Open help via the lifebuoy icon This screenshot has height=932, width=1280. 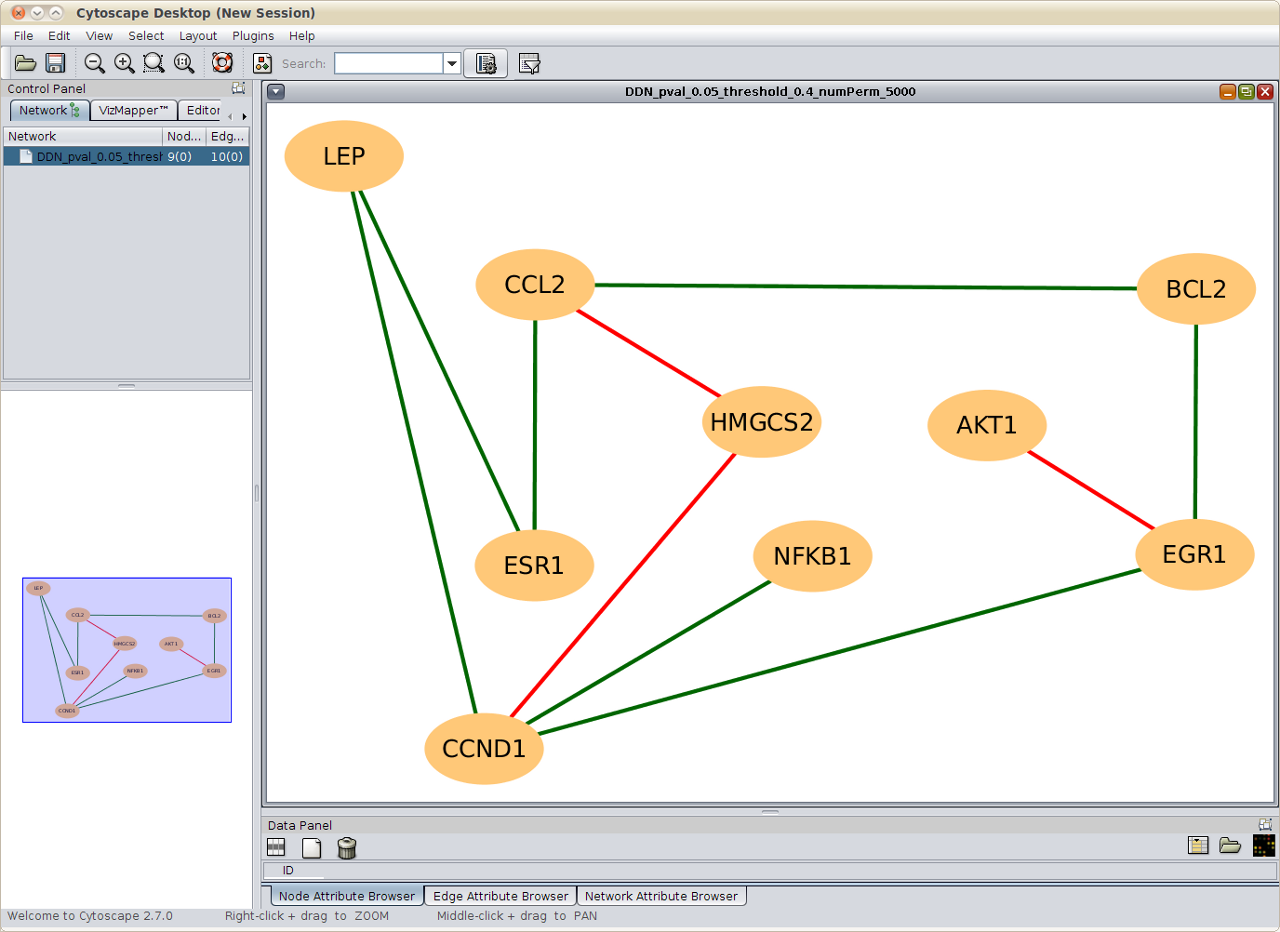[222, 63]
